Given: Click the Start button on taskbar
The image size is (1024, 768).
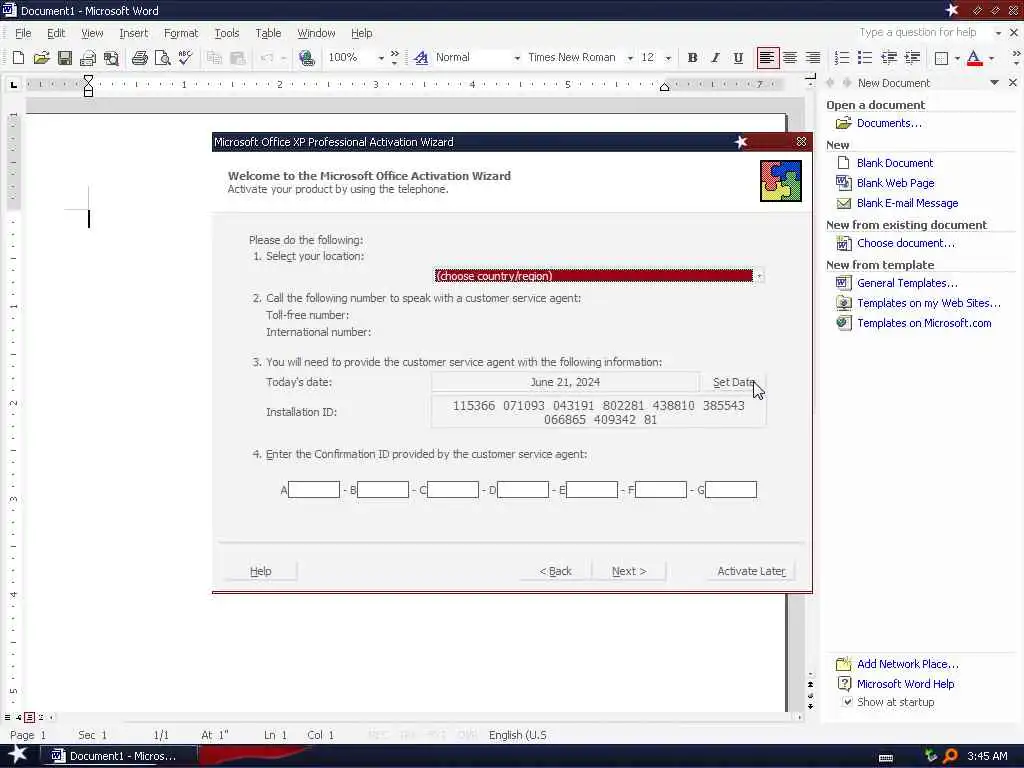Looking at the screenshot, I should point(18,756).
